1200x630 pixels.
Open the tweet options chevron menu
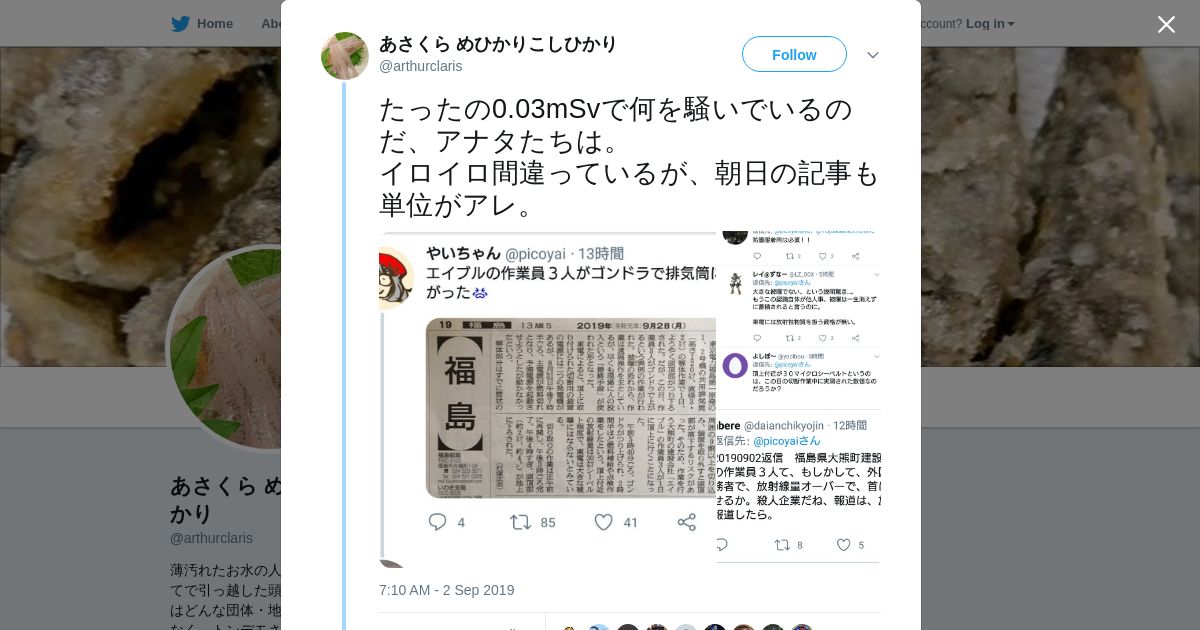pyautogui.click(x=873, y=55)
